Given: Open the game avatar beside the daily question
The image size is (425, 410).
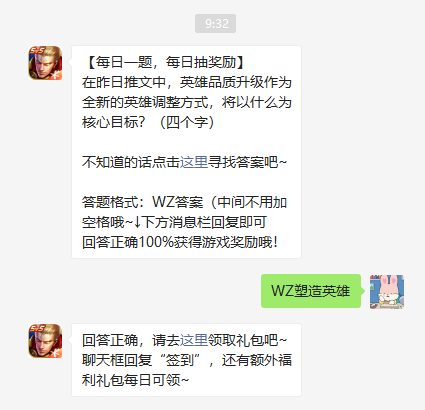Looking at the screenshot, I should (x=45, y=63).
